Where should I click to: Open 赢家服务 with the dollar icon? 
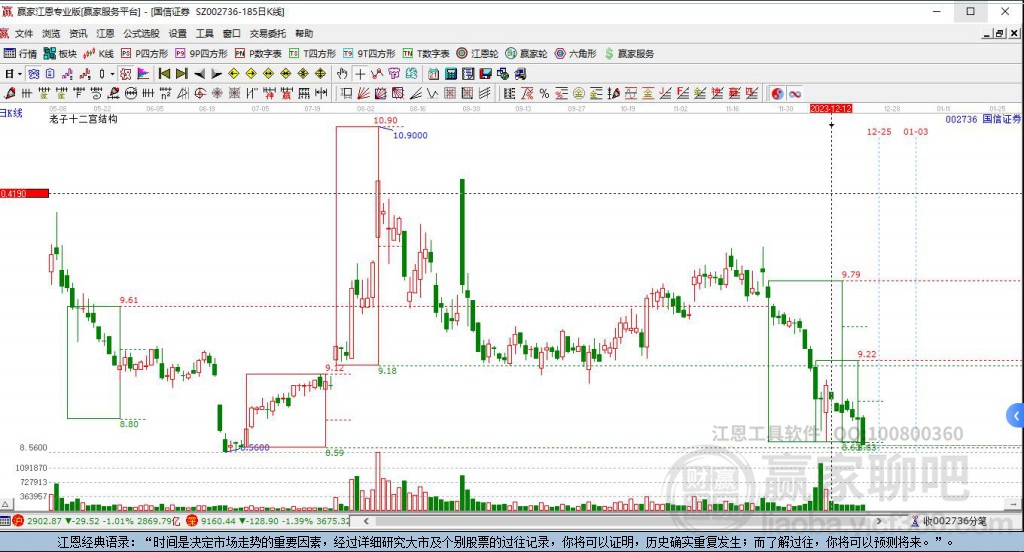629,54
